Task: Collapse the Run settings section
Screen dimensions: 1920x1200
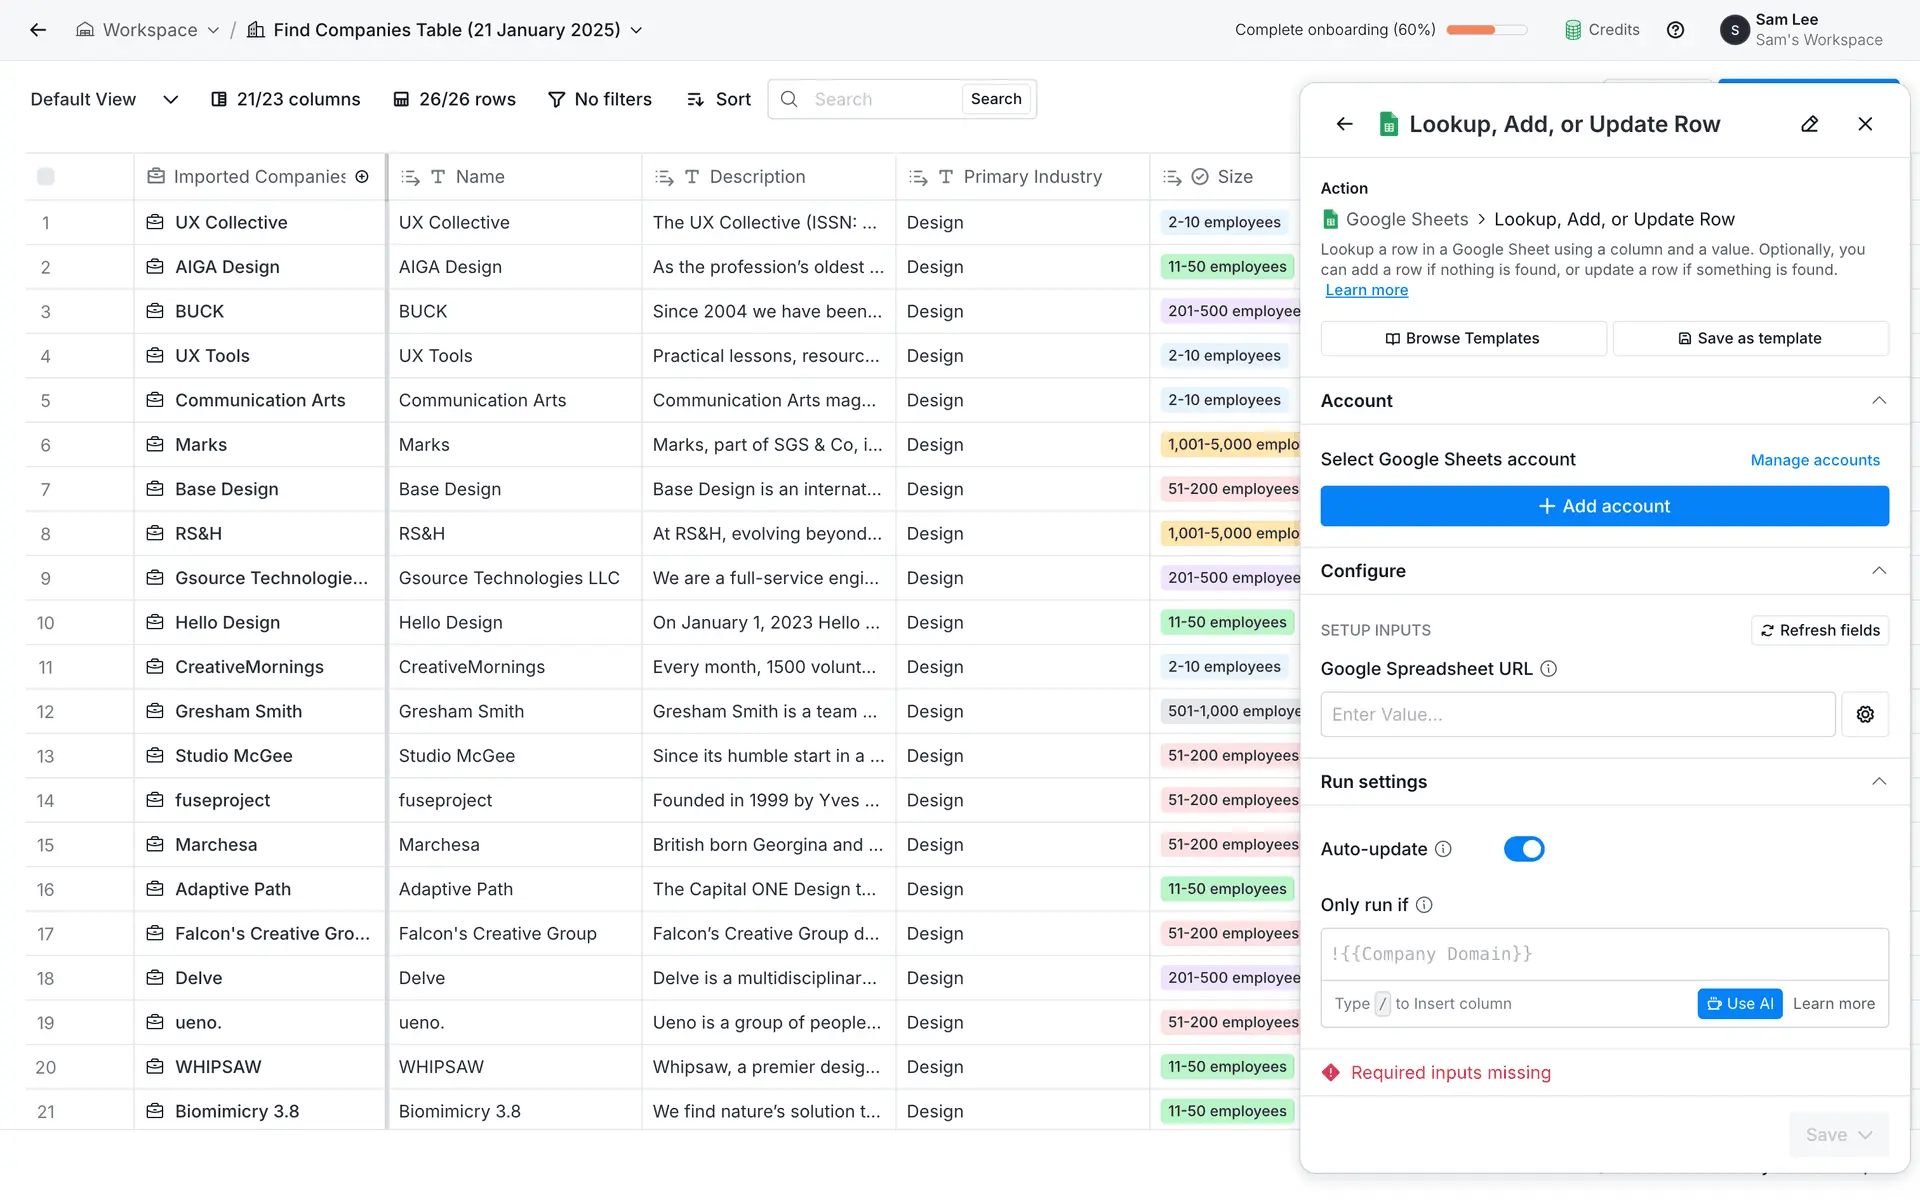Action: pos(1878,782)
